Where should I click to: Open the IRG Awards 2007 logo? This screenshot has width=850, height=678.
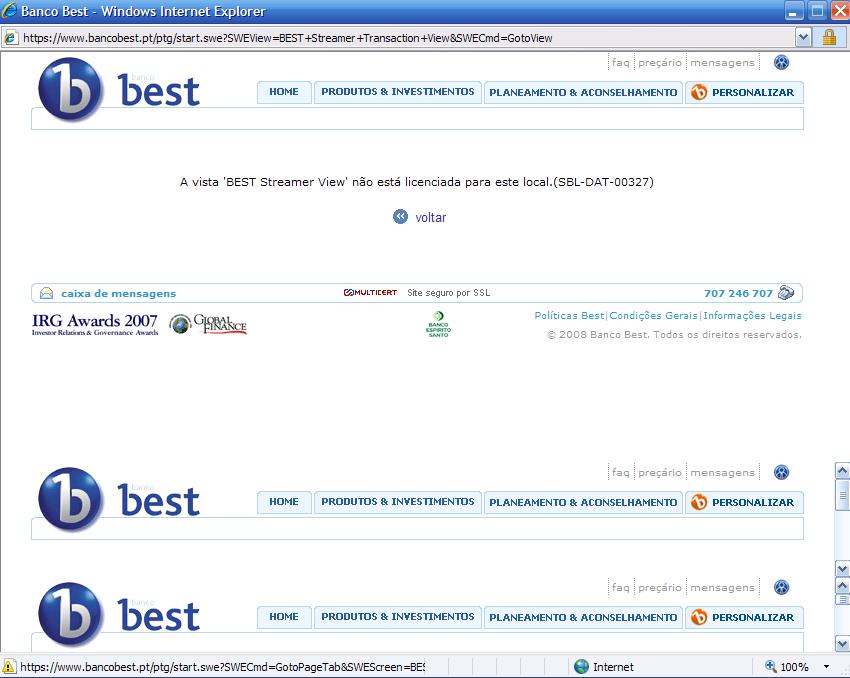click(x=95, y=324)
